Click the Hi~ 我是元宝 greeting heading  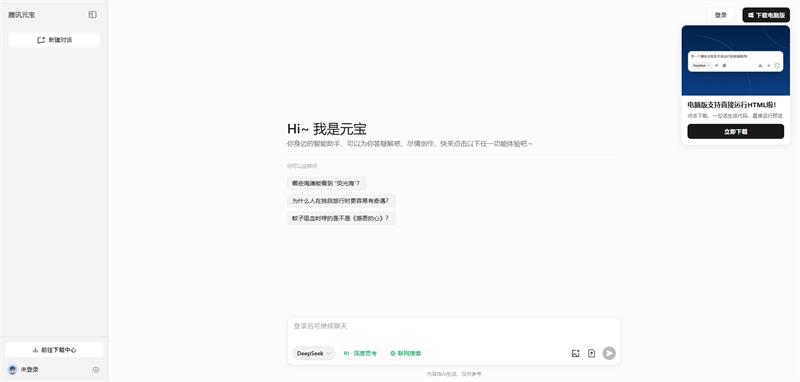click(327, 129)
